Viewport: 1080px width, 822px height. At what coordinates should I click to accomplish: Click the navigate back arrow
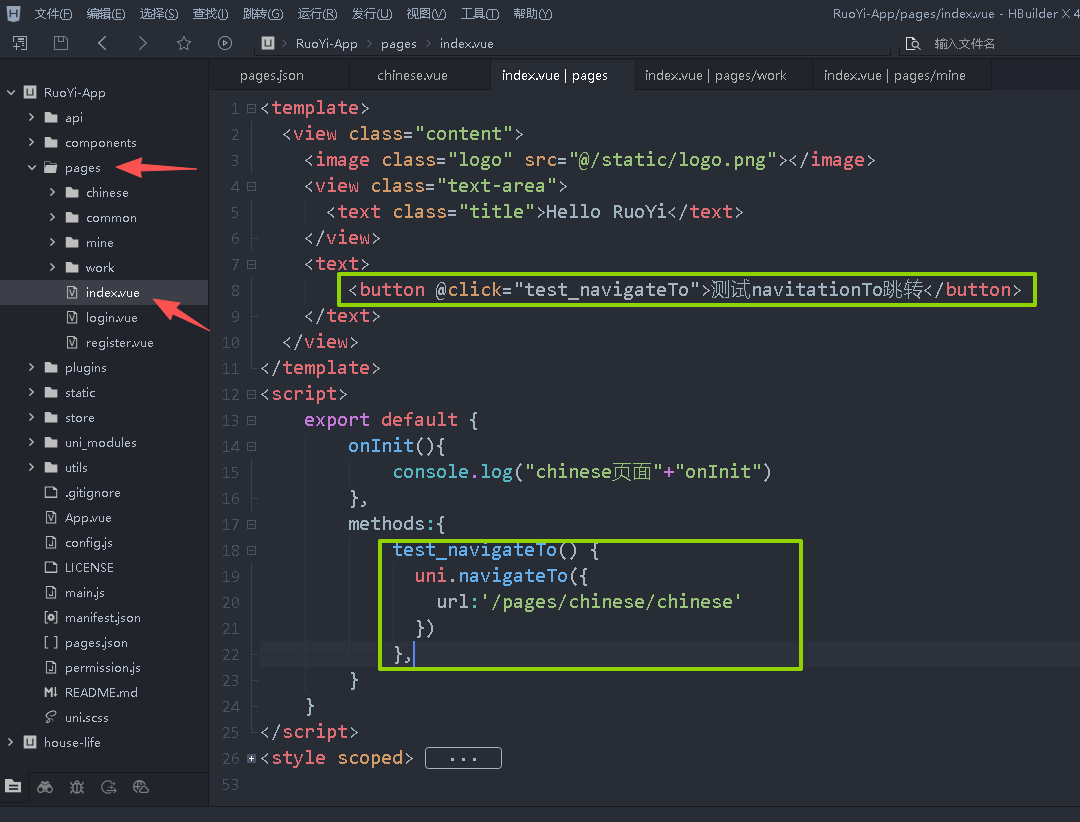pyautogui.click(x=102, y=43)
